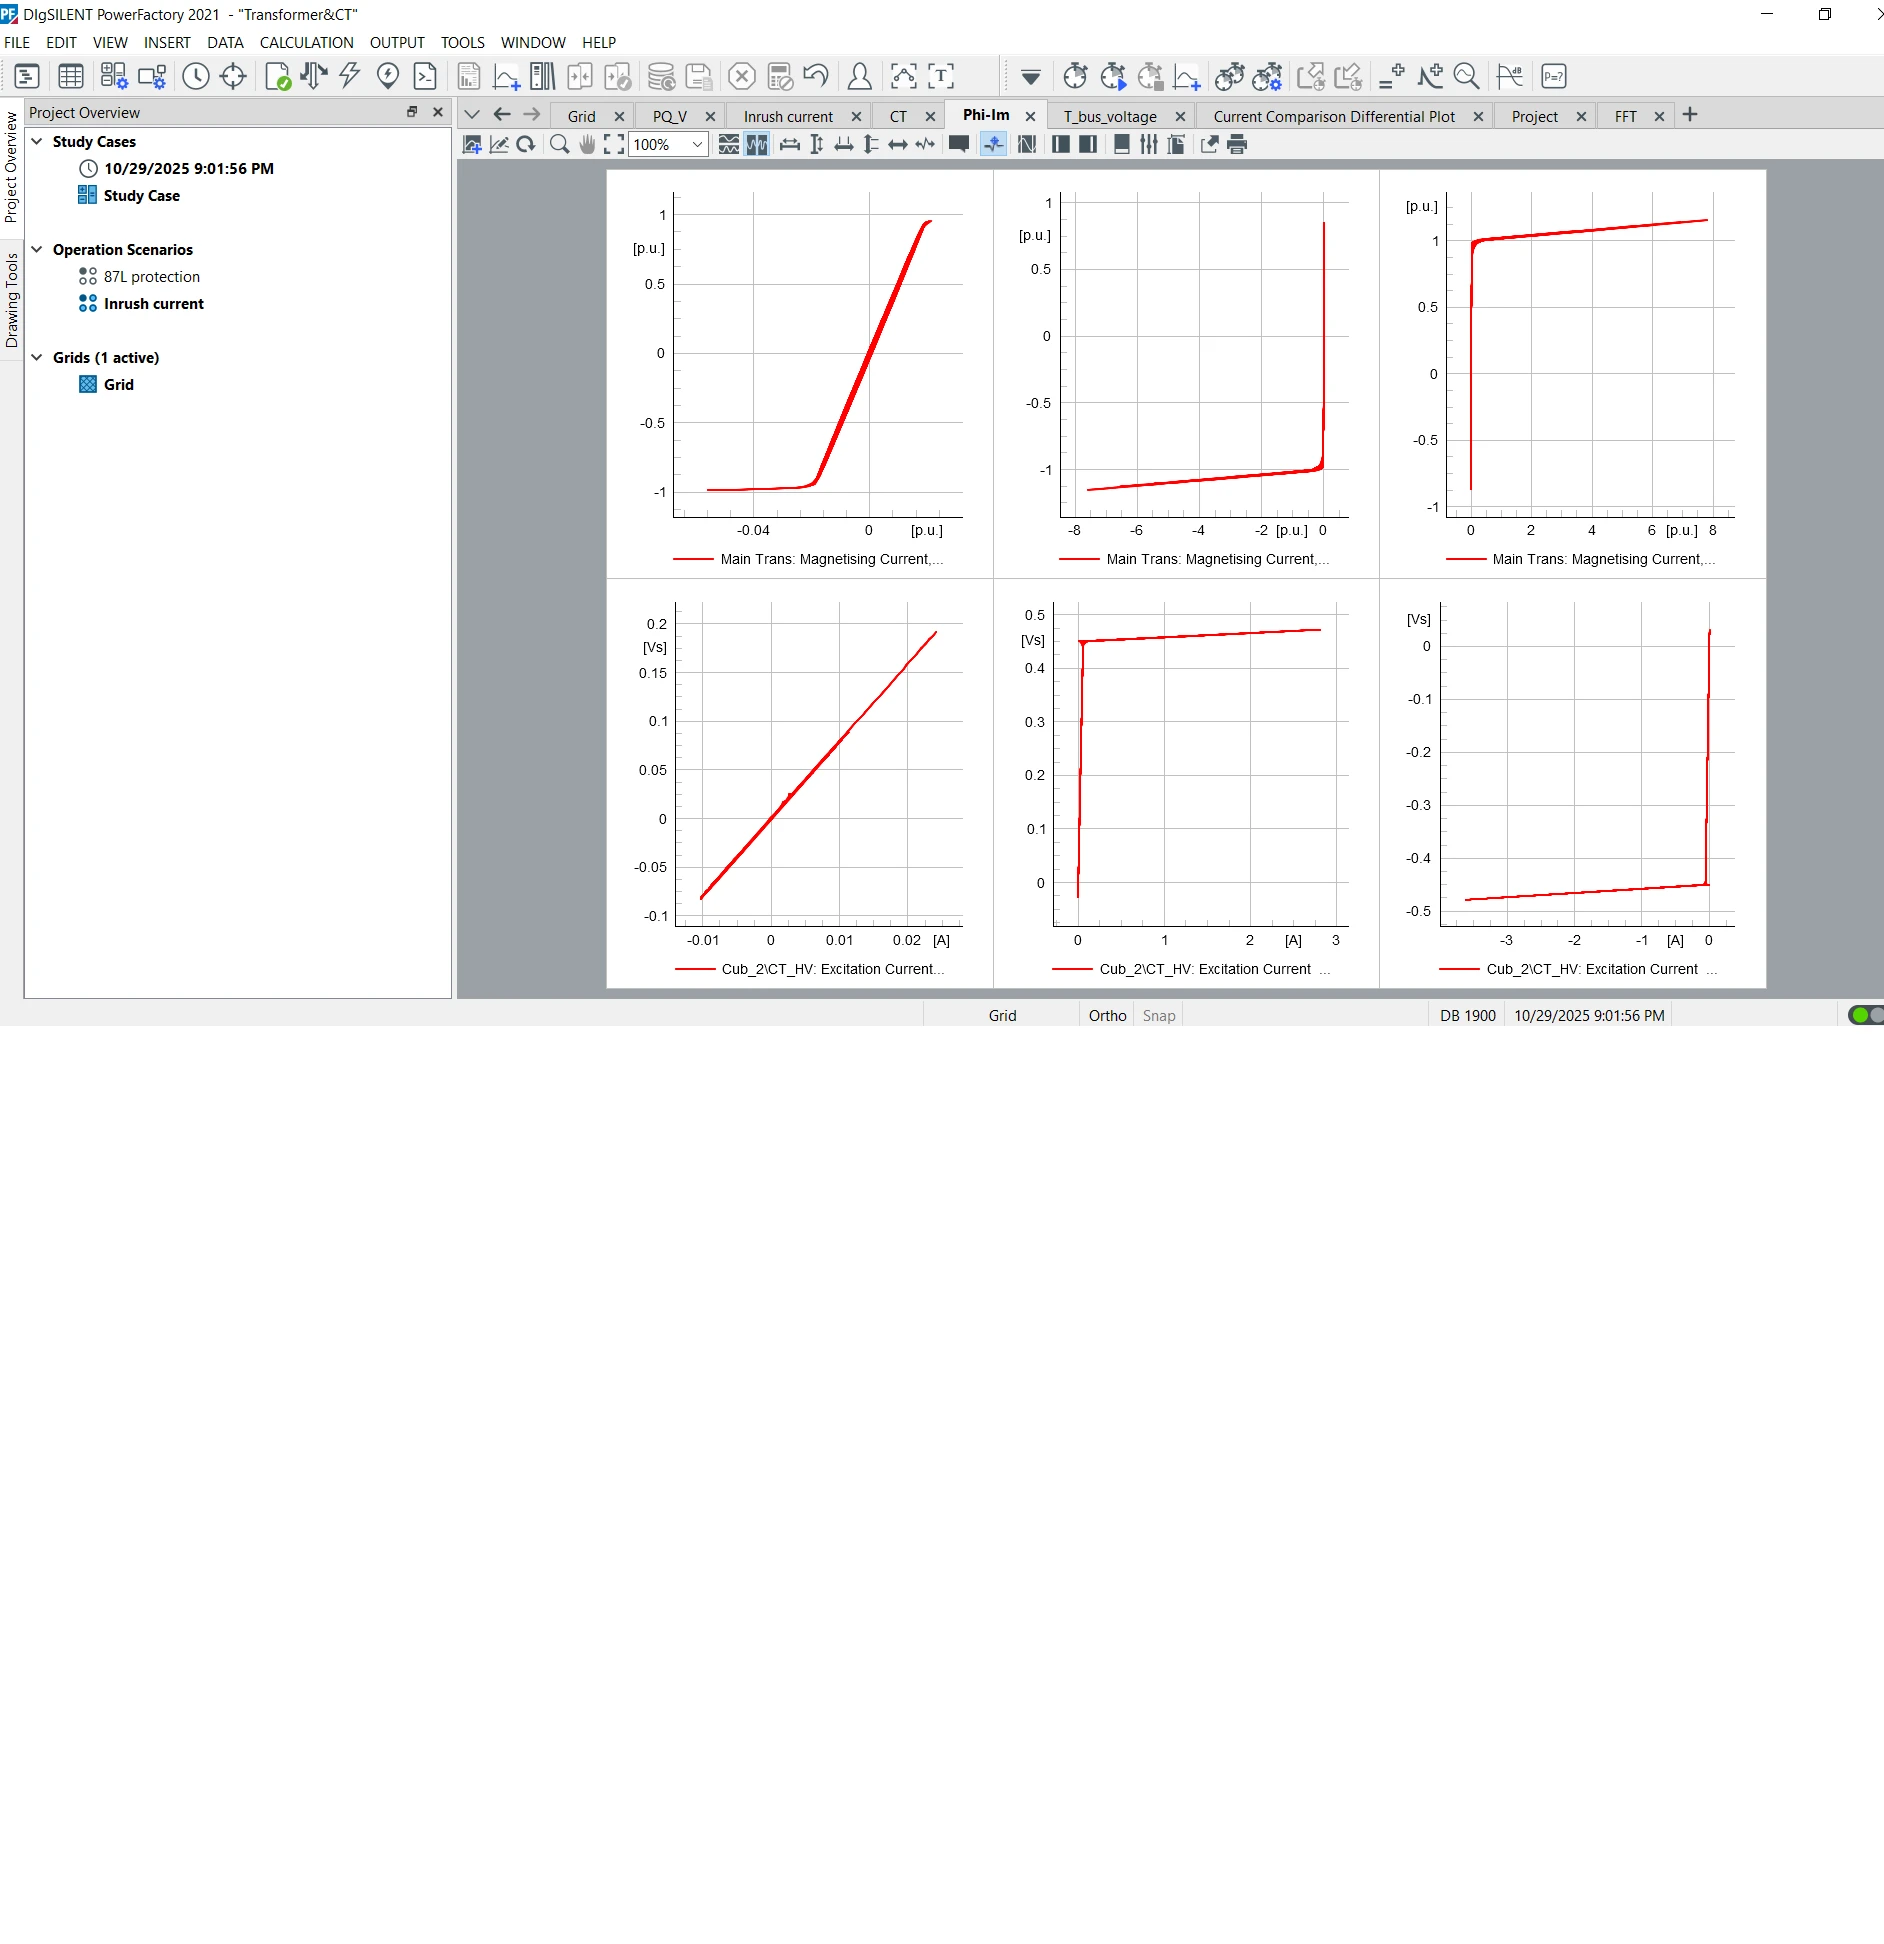Click the Date/Time of Study Case clock icon
This screenshot has width=1884, height=1944.
pyautogui.click(x=196, y=76)
